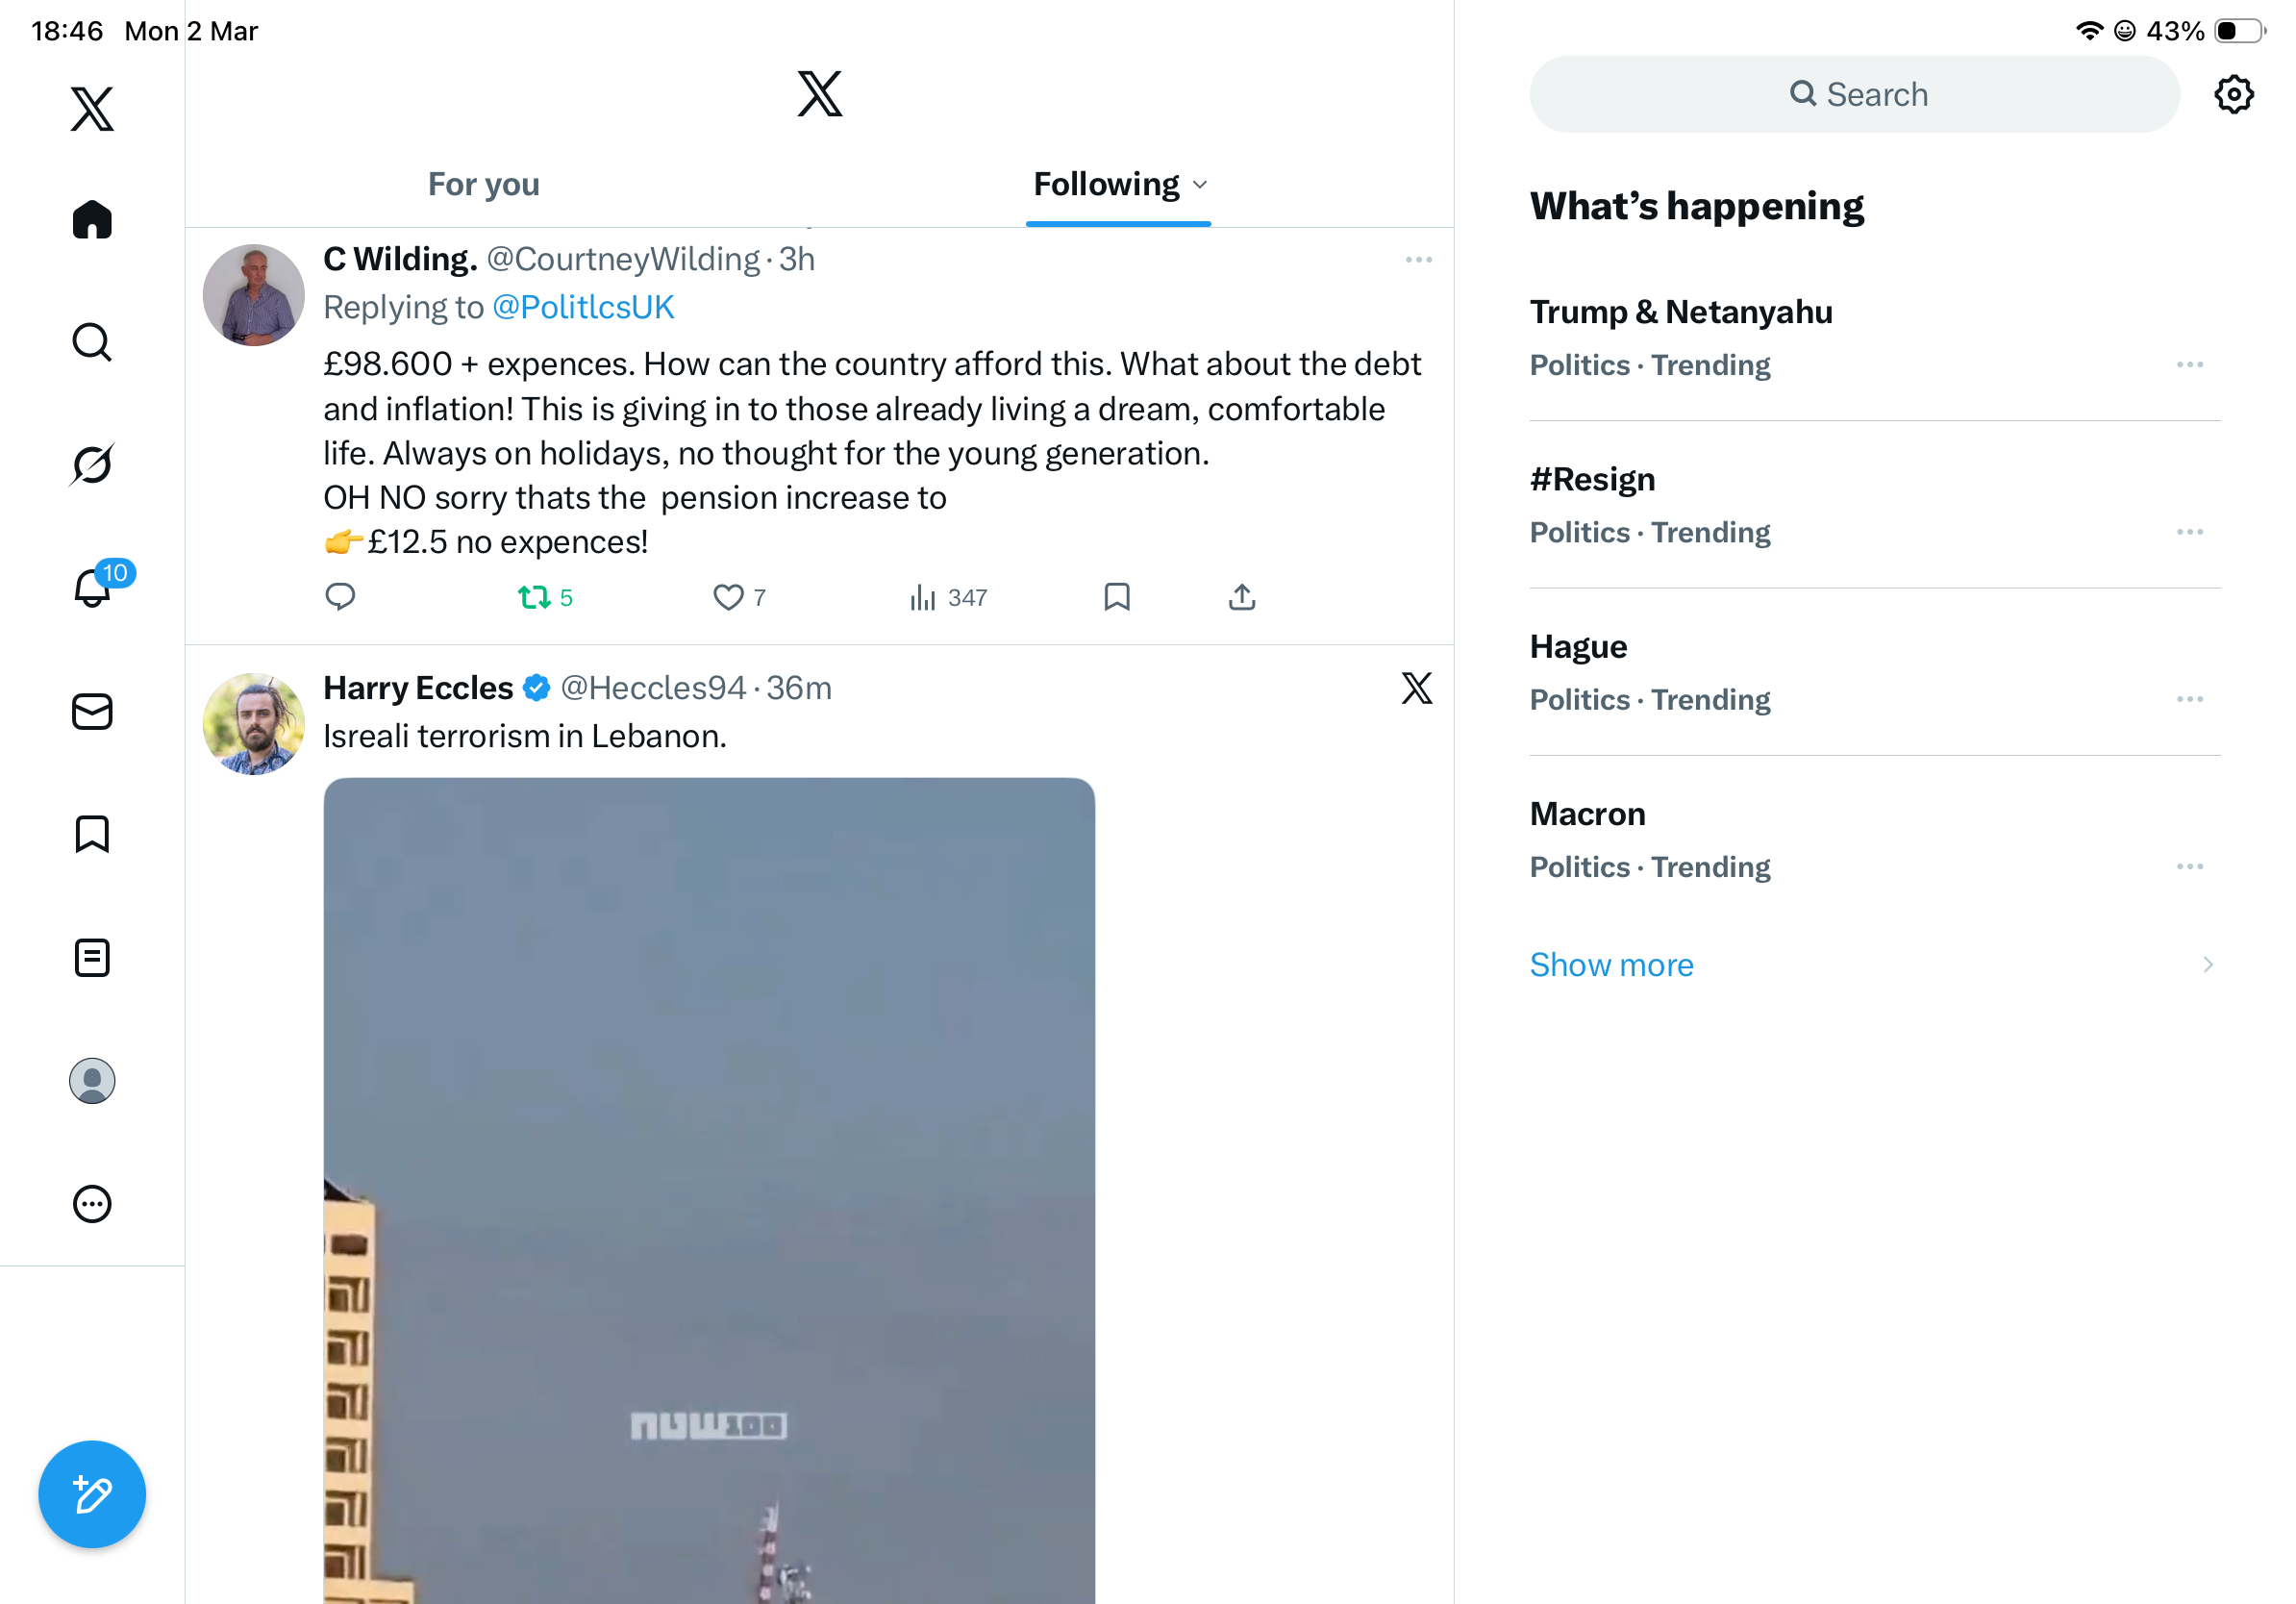
Task: Bookmark C Wilding's post
Action: tap(1116, 597)
